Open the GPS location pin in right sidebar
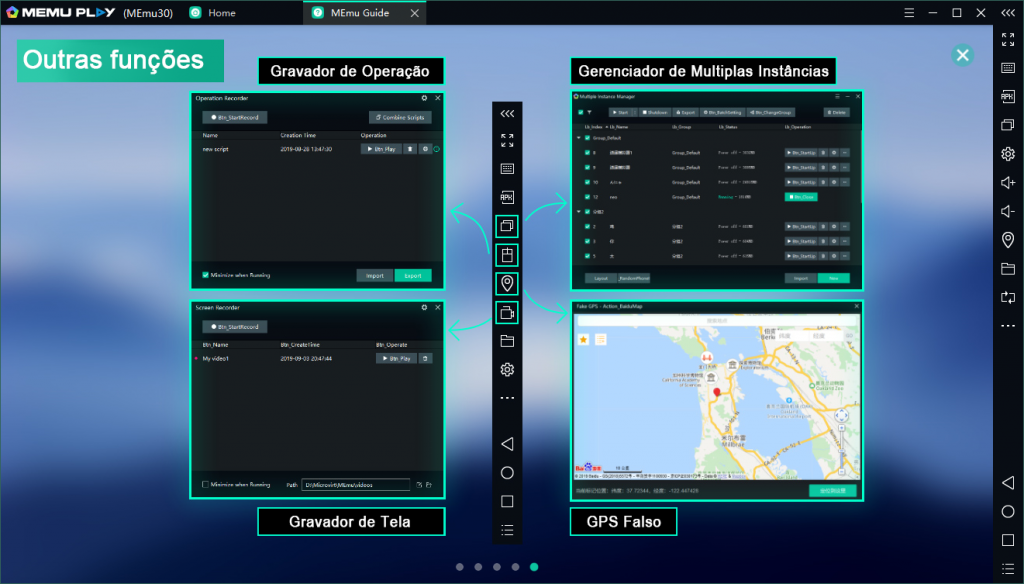Viewport: 1024px width, 584px height. [1008, 240]
